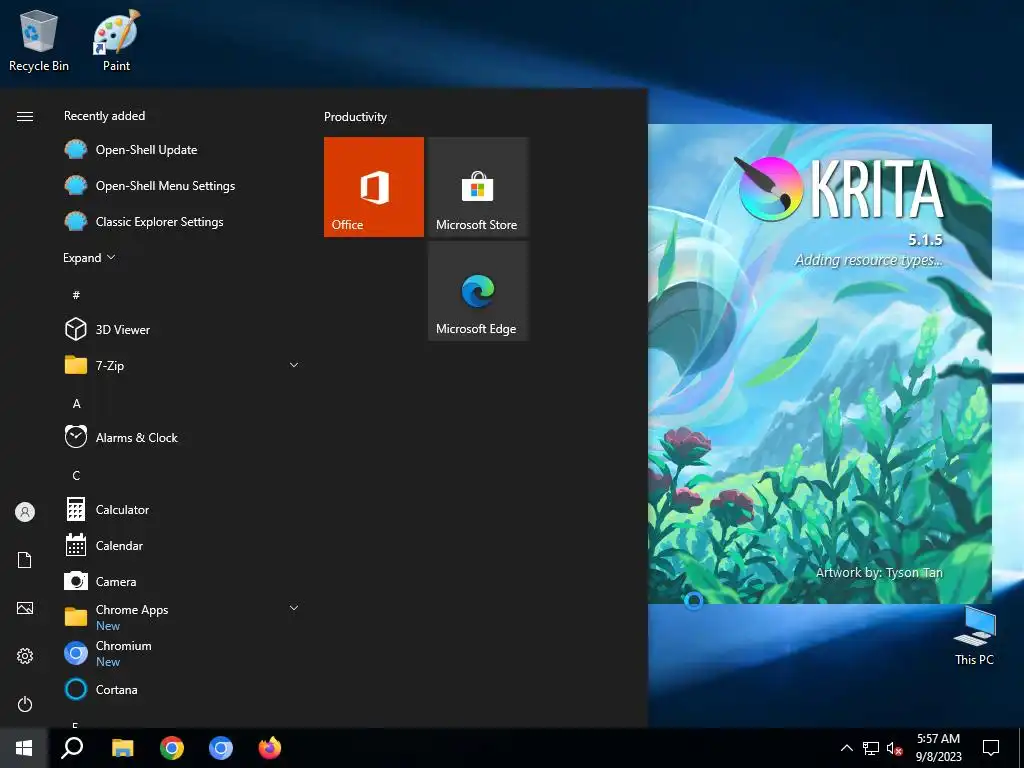
Task: Open Documents from Start sidebar
Action: pyautogui.click(x=25, y=560)
